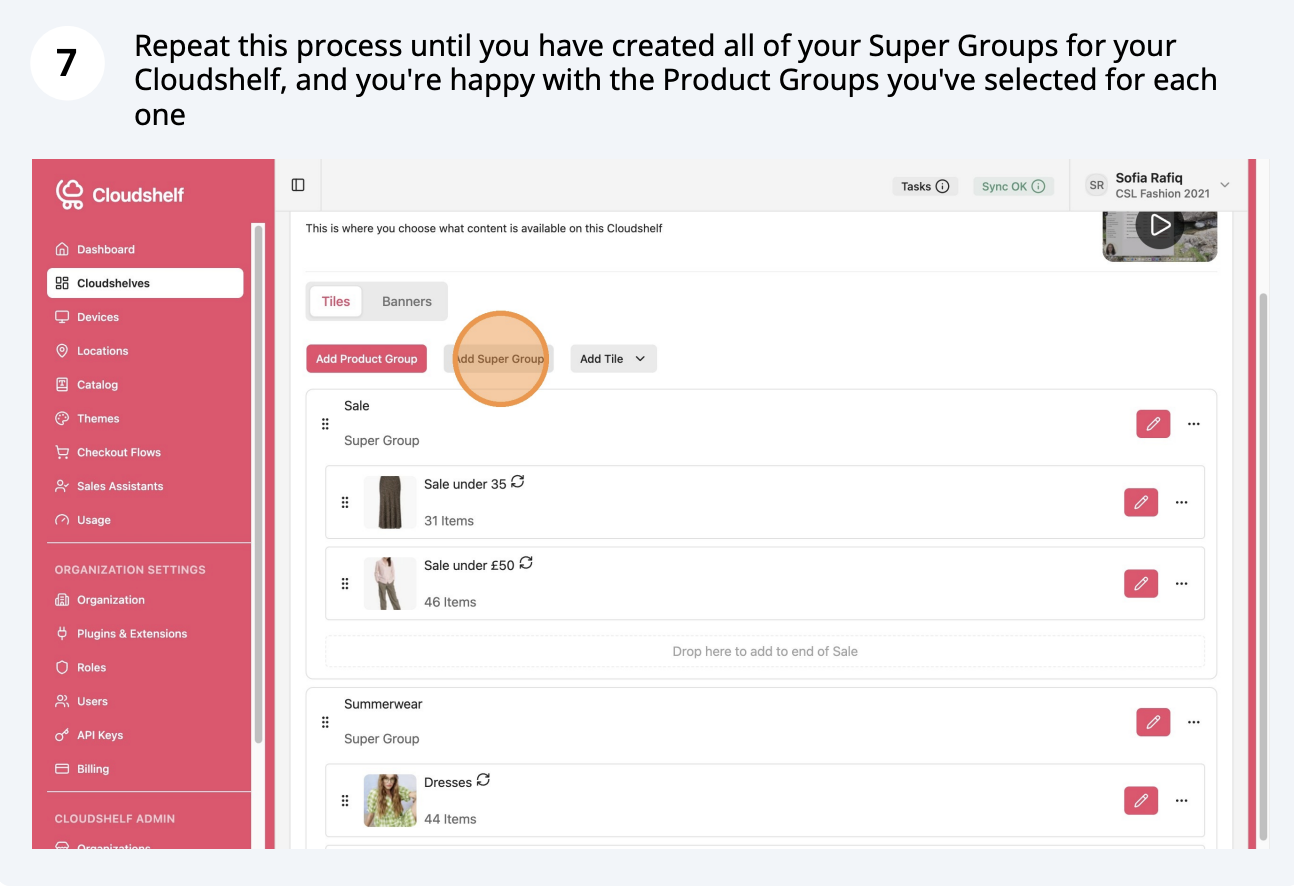Click the '44 Items' count text

pos(450,819)
